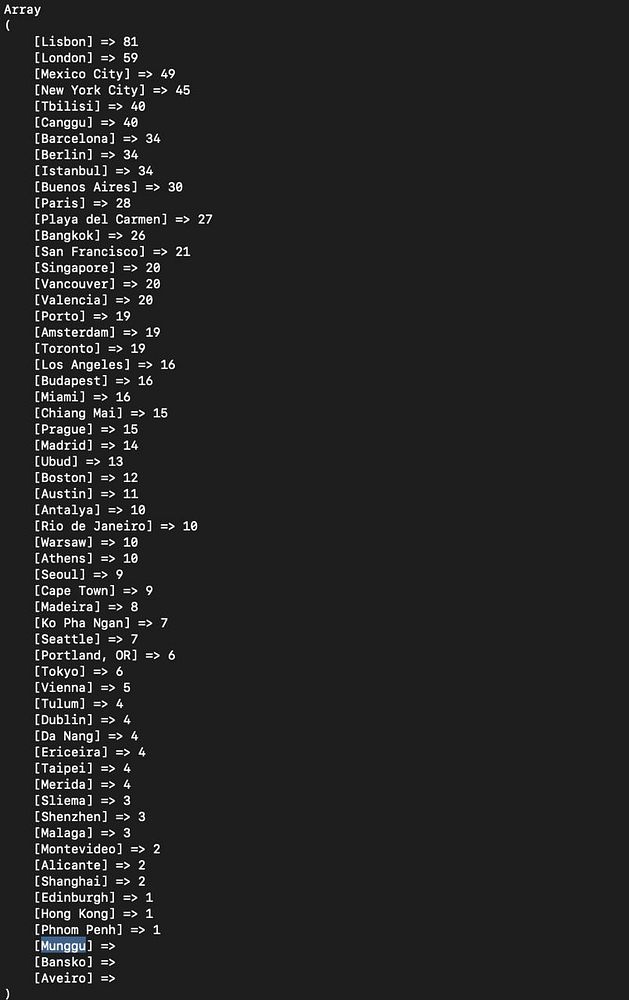This screenshot has height=1000, width=629.
Task: Click the London entry line
Action: tap(85, 58)
